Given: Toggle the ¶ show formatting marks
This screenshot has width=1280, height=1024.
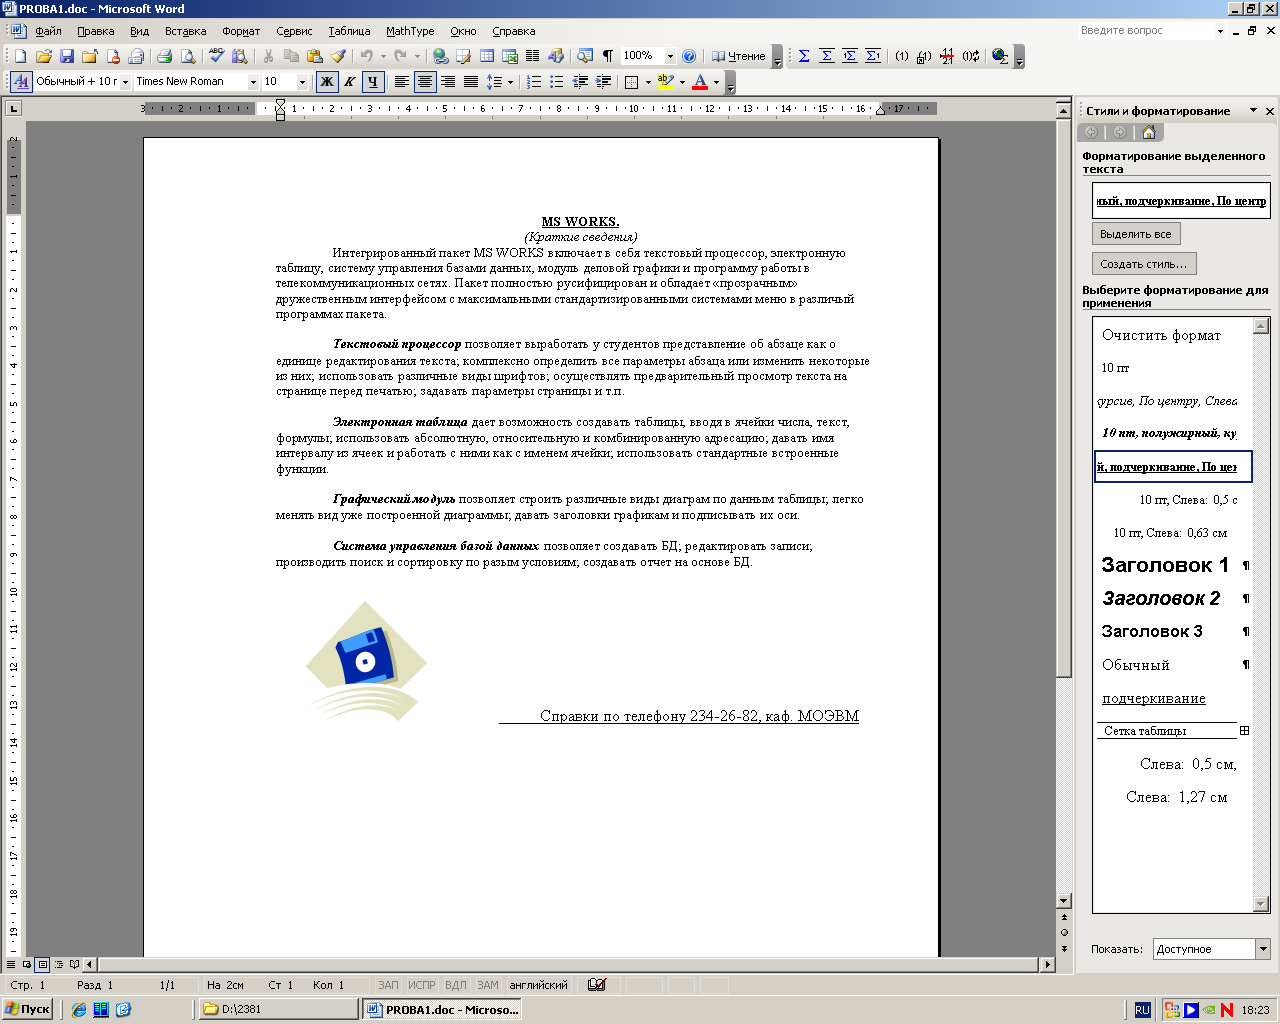Looking at the screenshot, I should [x=608, y=56].
